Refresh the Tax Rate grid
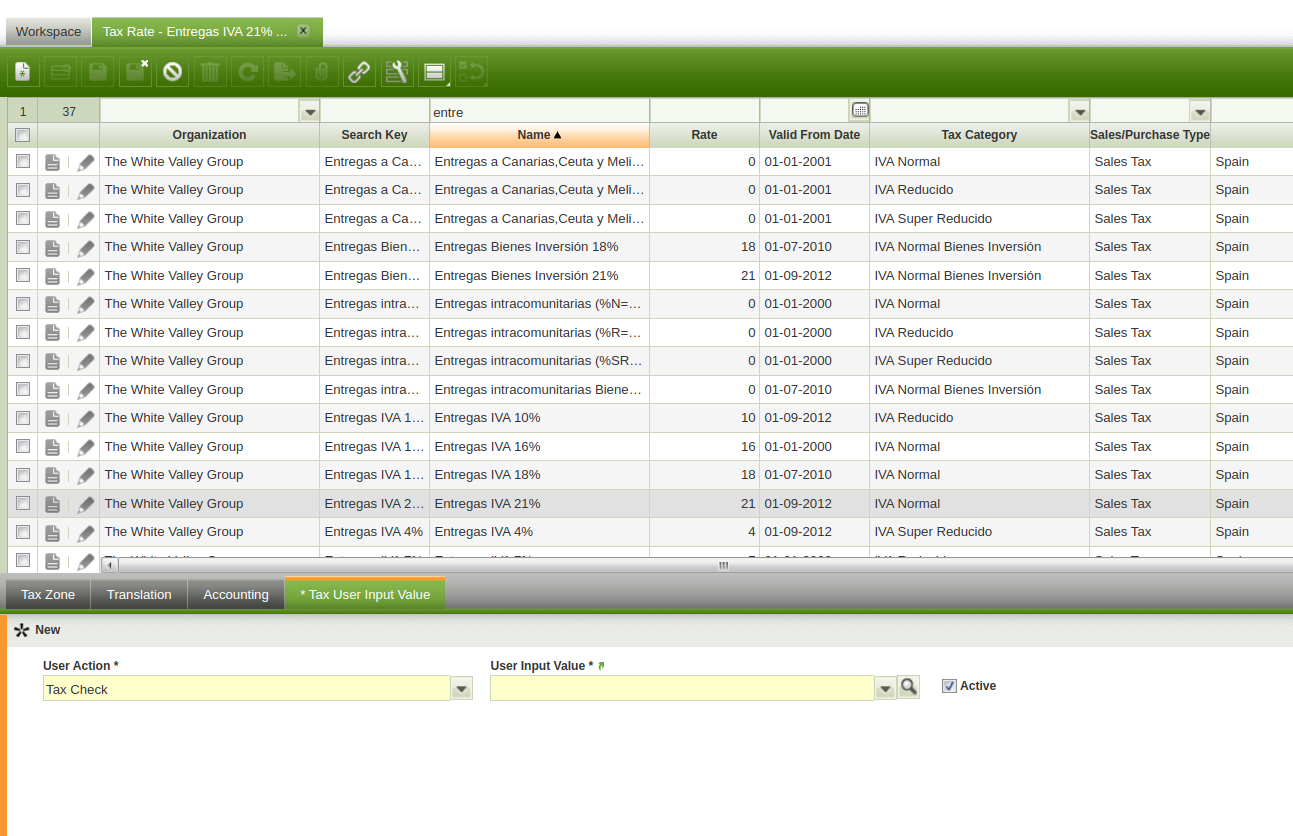The width and height of the screenshot is (1293, 836). coord(247,71)
